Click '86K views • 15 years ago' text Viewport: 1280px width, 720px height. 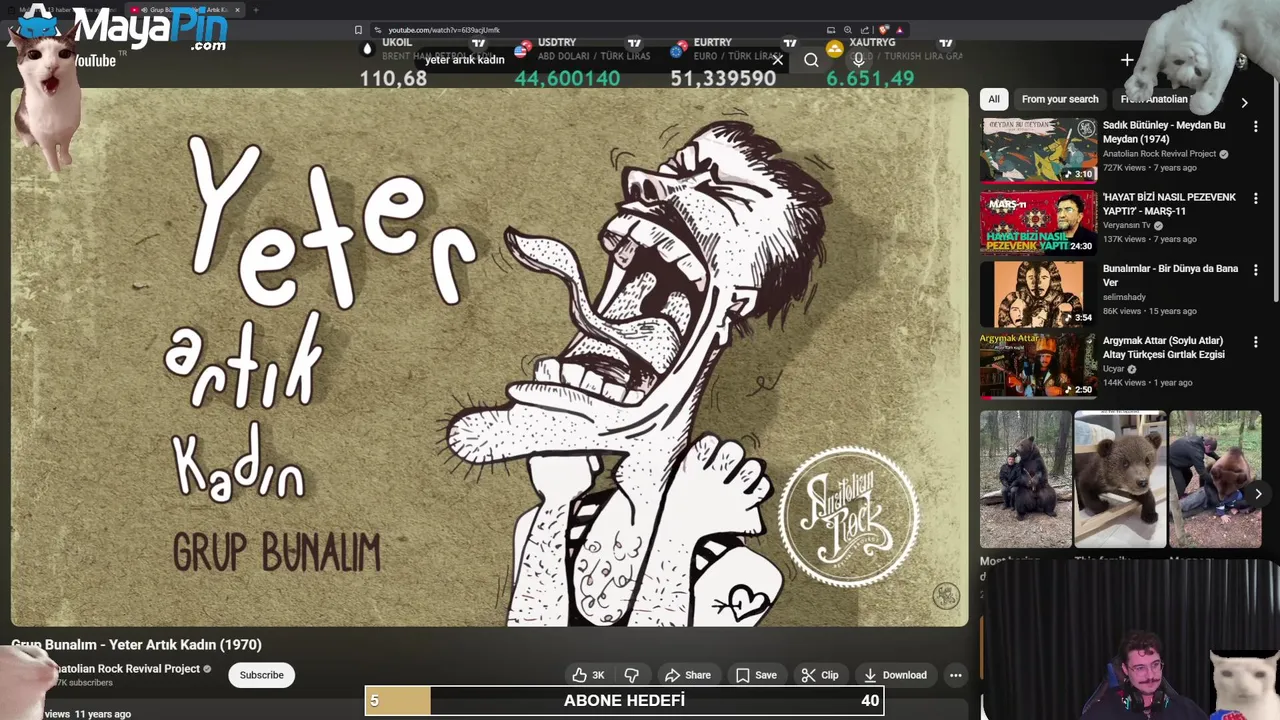(1149, 311)
